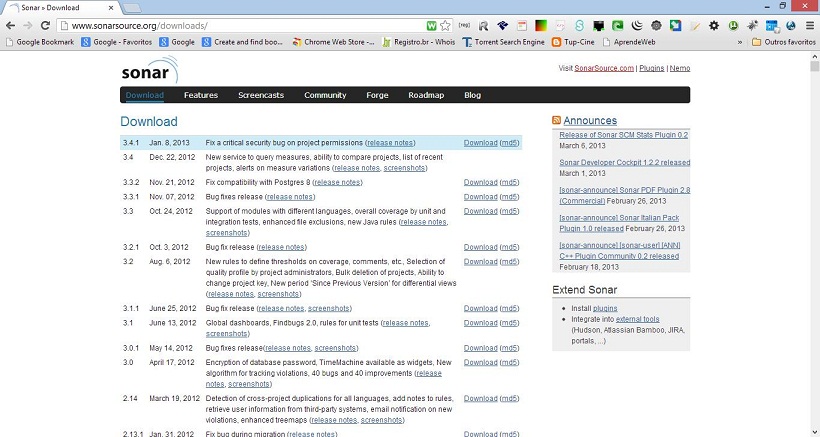
Task: Open the Announces heading link
Action: tap(590, 120)
